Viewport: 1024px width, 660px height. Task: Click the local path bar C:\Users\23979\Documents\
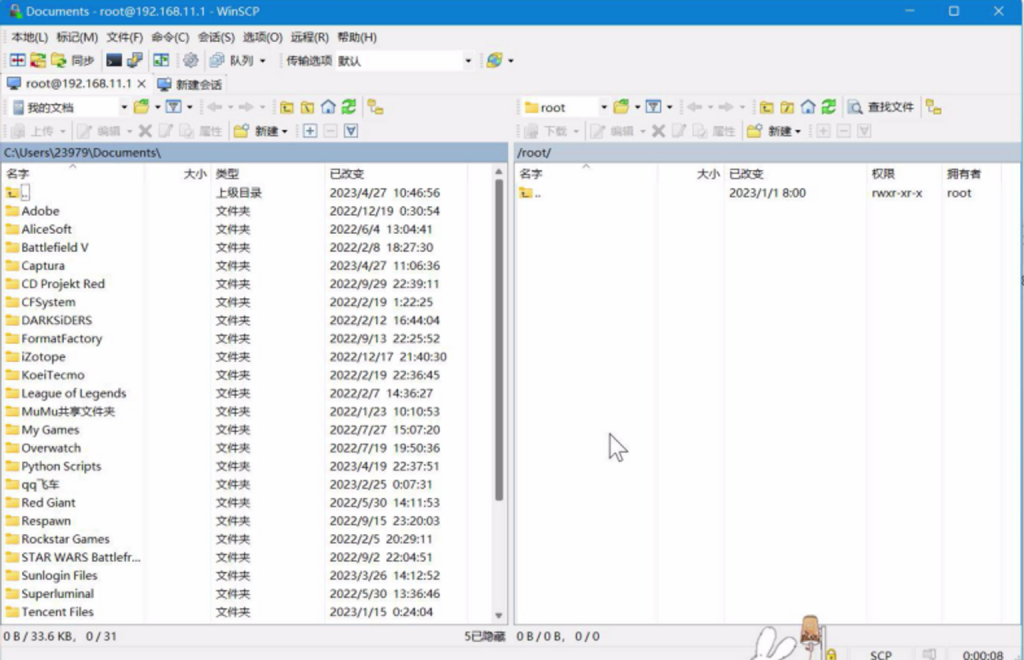tap(254, 153)
